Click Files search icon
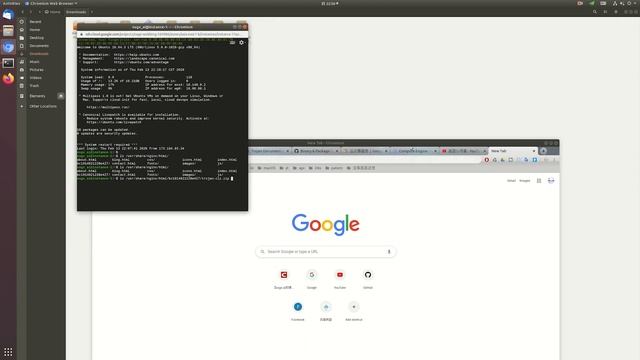640x360 pixels. 595,12
